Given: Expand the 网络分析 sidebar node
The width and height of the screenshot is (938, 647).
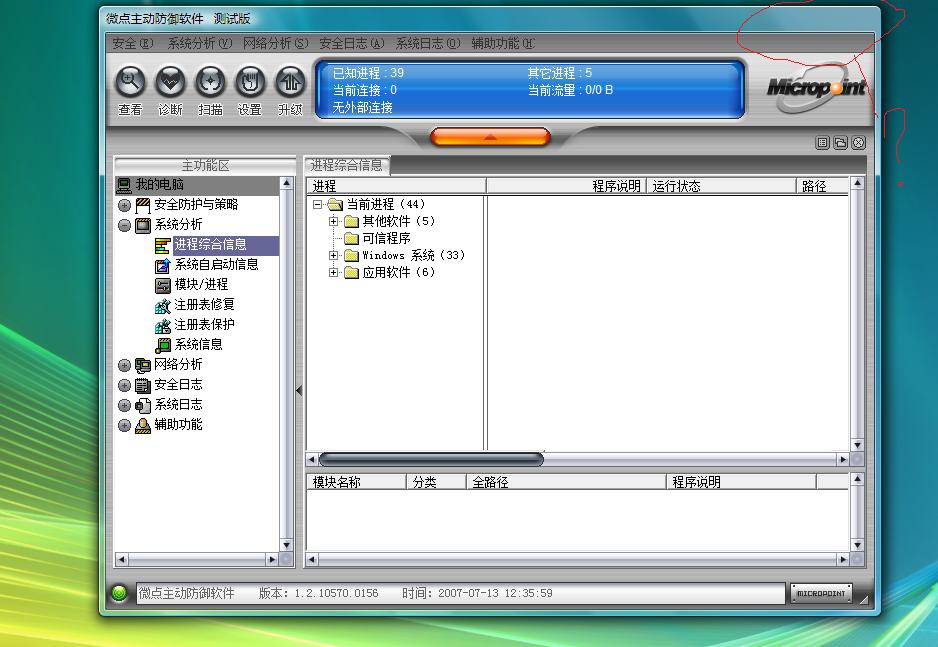Looking at the screenshot, I should tap(124, 365).
